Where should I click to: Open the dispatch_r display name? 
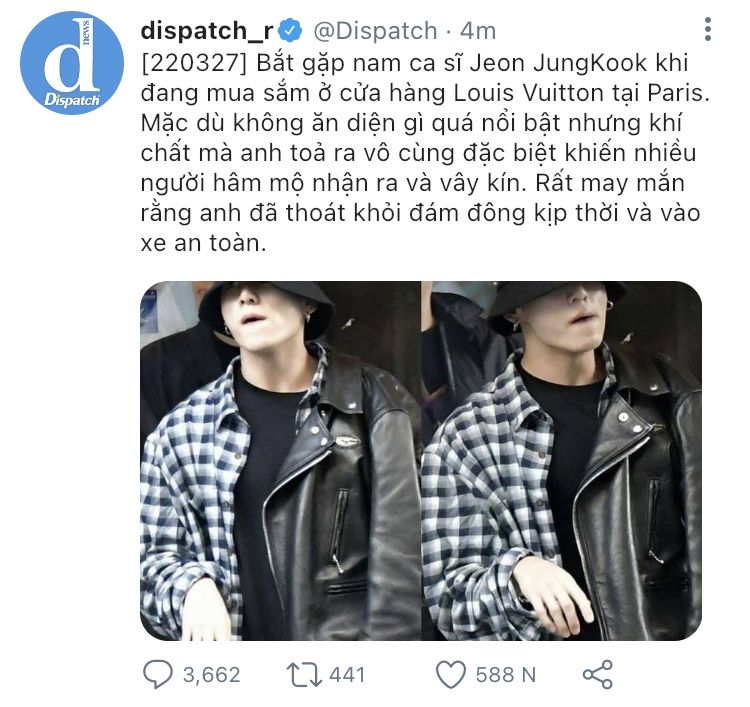[207, 31]
